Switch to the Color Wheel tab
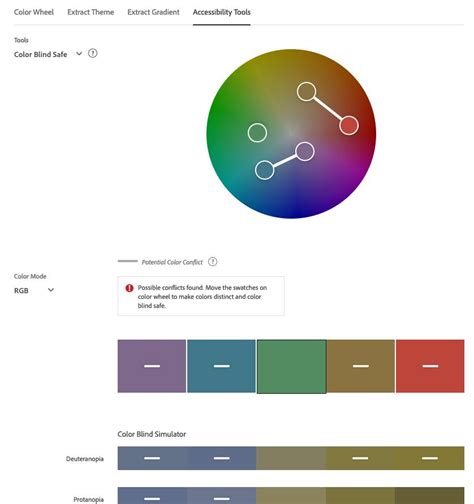The image size is (474, 504). pyautogui.click(x=34, y=12)
